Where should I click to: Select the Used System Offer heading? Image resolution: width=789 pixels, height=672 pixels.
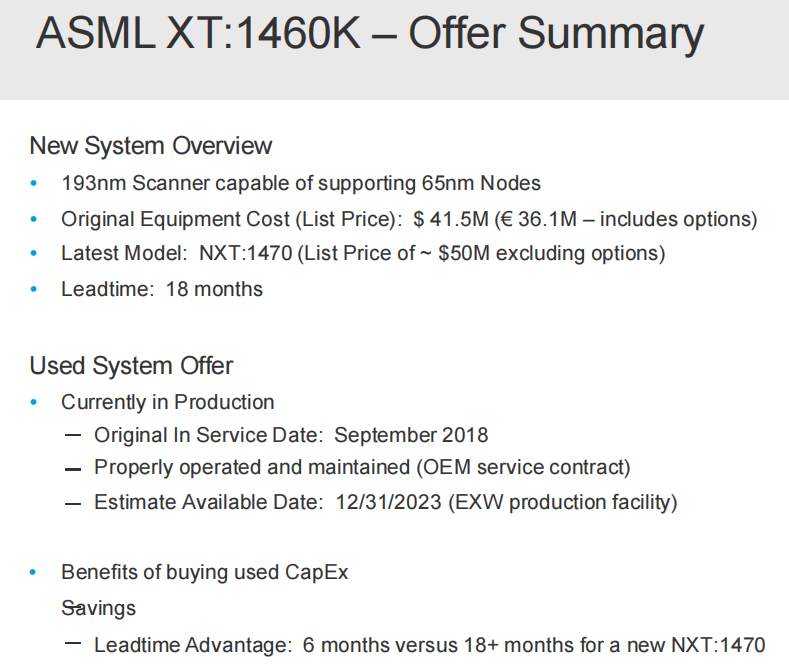131,366
